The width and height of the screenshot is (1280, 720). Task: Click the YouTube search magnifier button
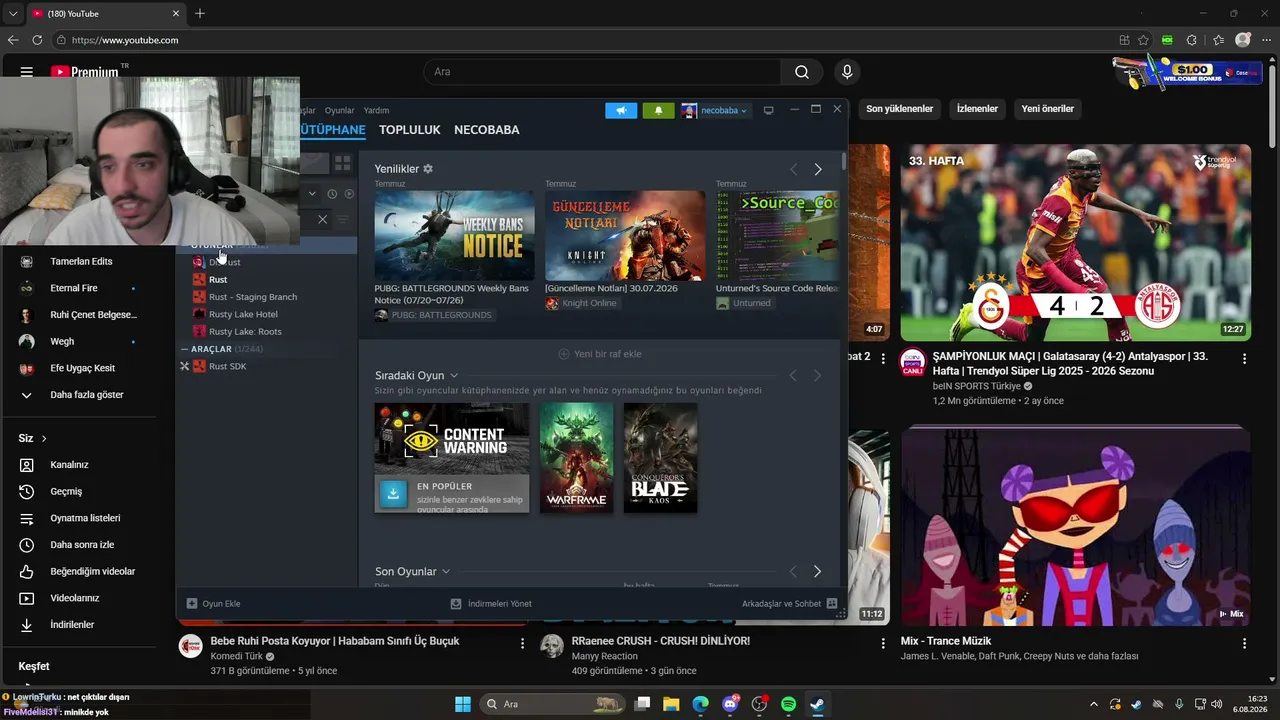click(x=802, y=72)
